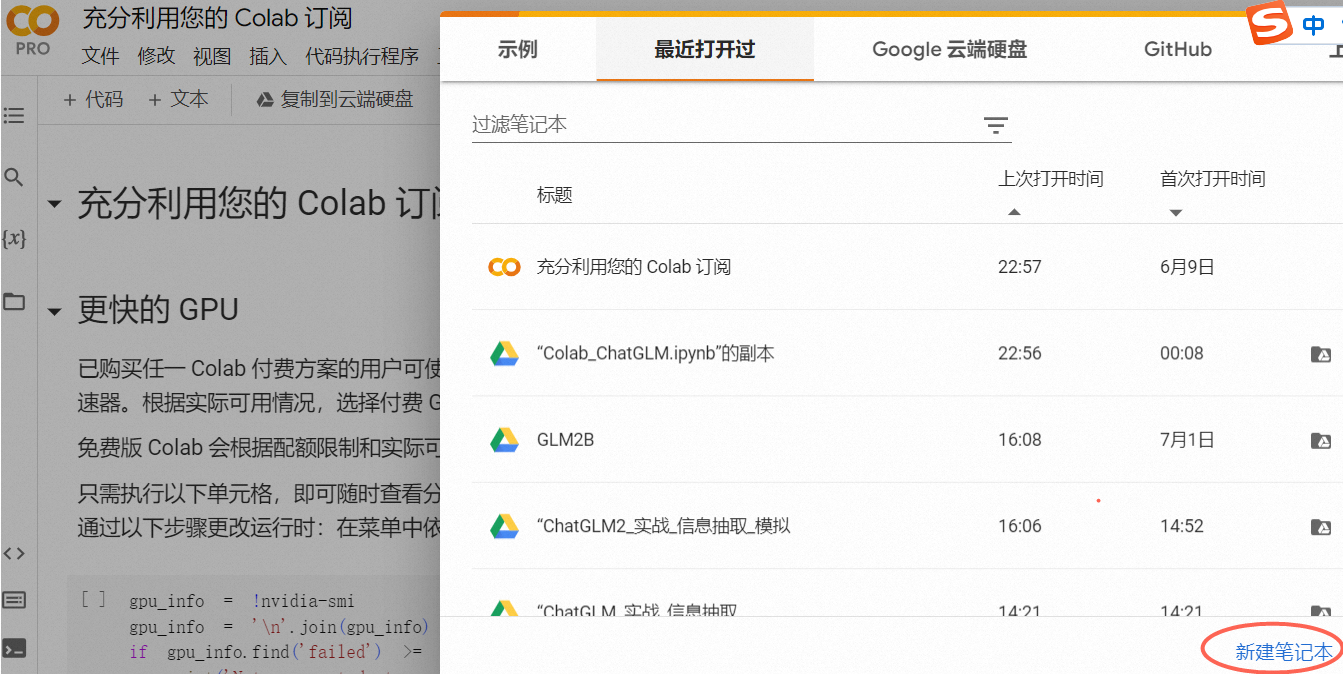
Task: Click the 16:08 last-opened time
Action: pos(1020,440)
